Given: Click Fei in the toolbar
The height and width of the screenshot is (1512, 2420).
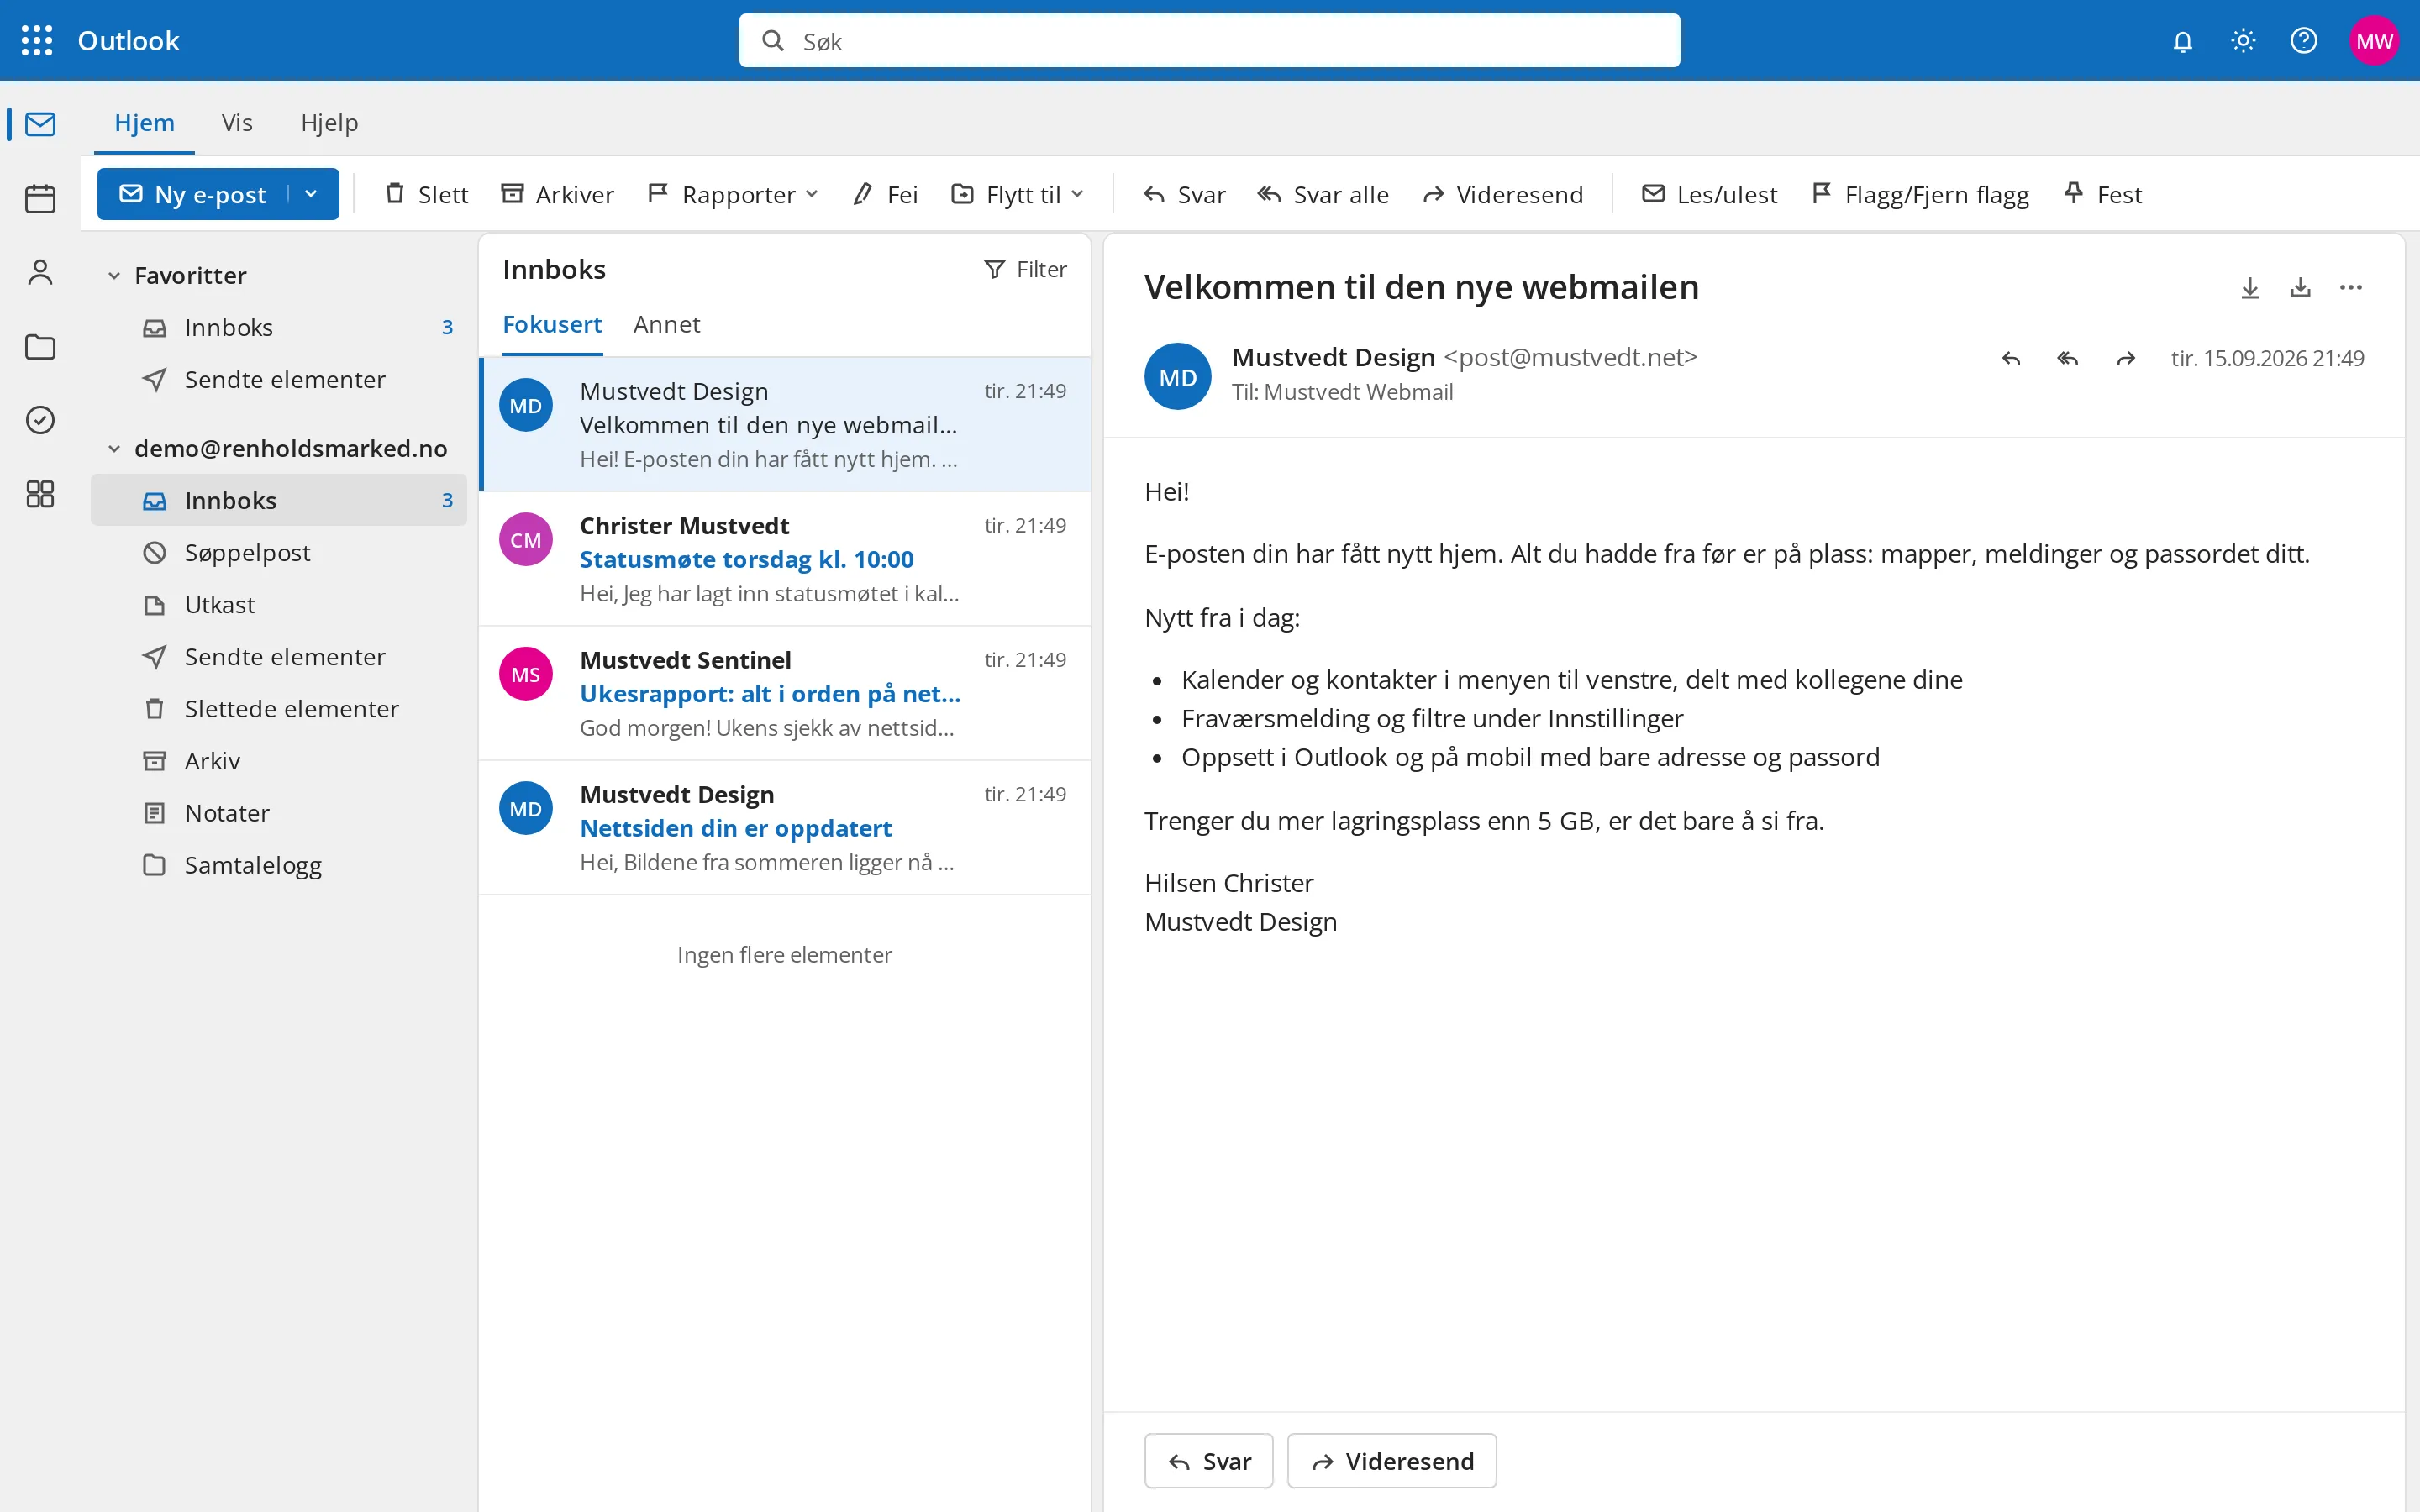Looking at the screenshot, I should click(885, 194).
